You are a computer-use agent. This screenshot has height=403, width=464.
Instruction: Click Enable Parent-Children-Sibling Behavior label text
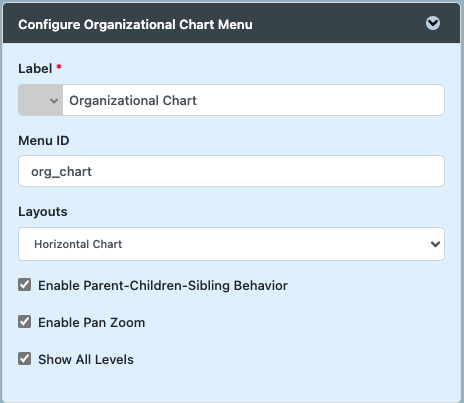[x=163, y=286]
